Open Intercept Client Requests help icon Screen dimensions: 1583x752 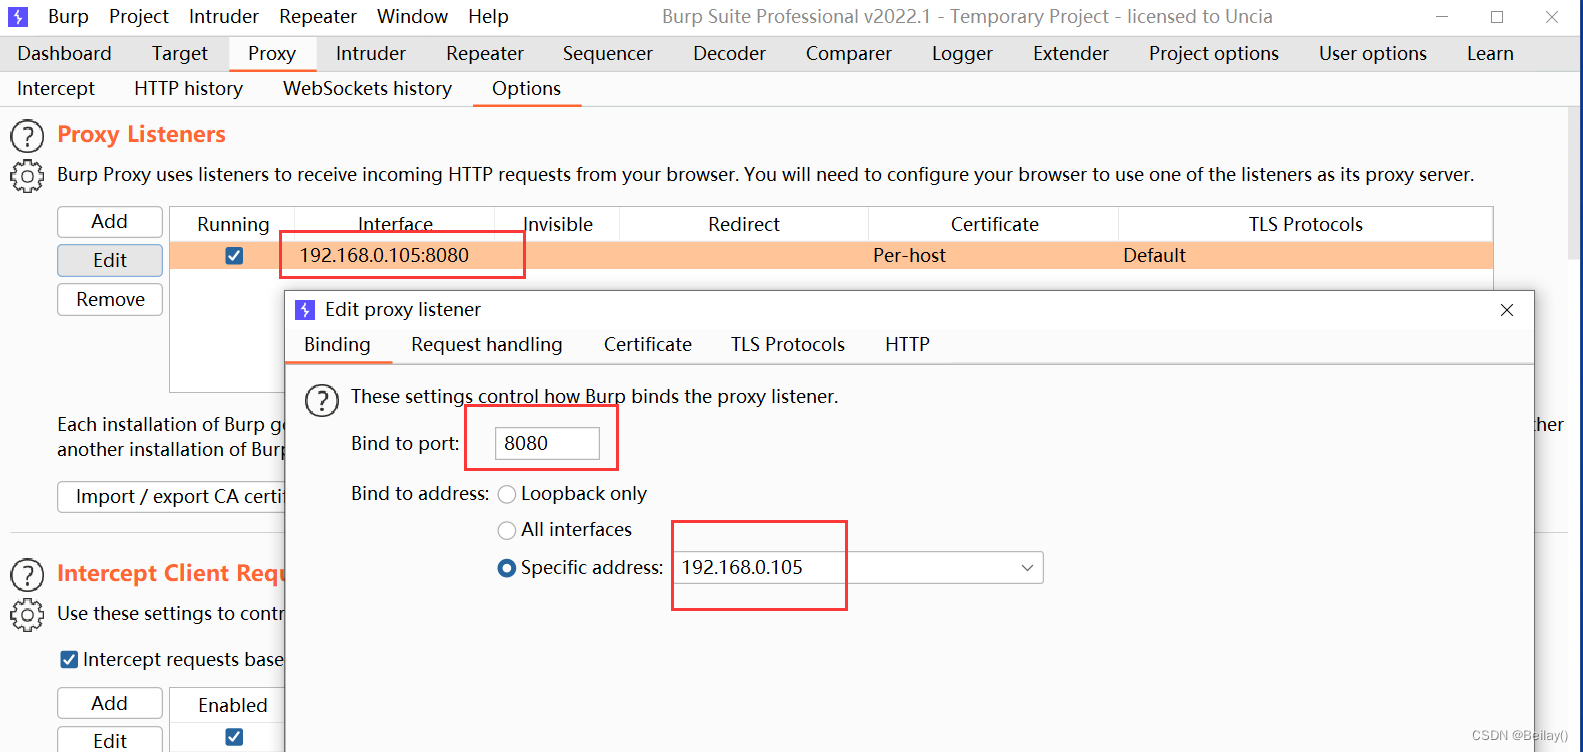point(27,575)
